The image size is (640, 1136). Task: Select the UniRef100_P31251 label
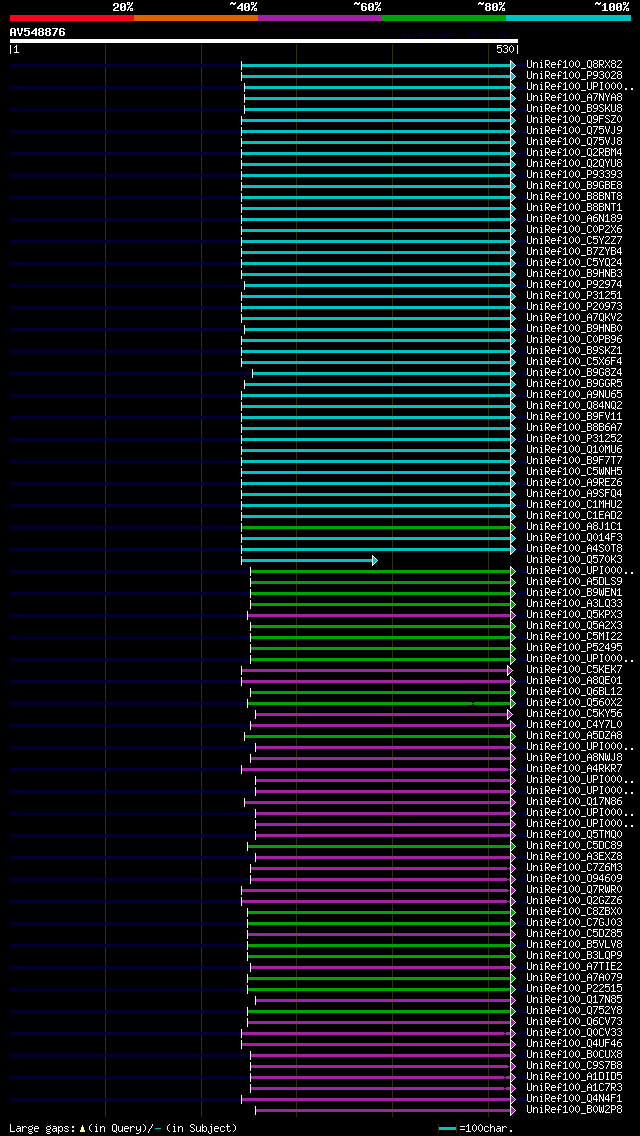pyautogui.click(x=574, y=296)
